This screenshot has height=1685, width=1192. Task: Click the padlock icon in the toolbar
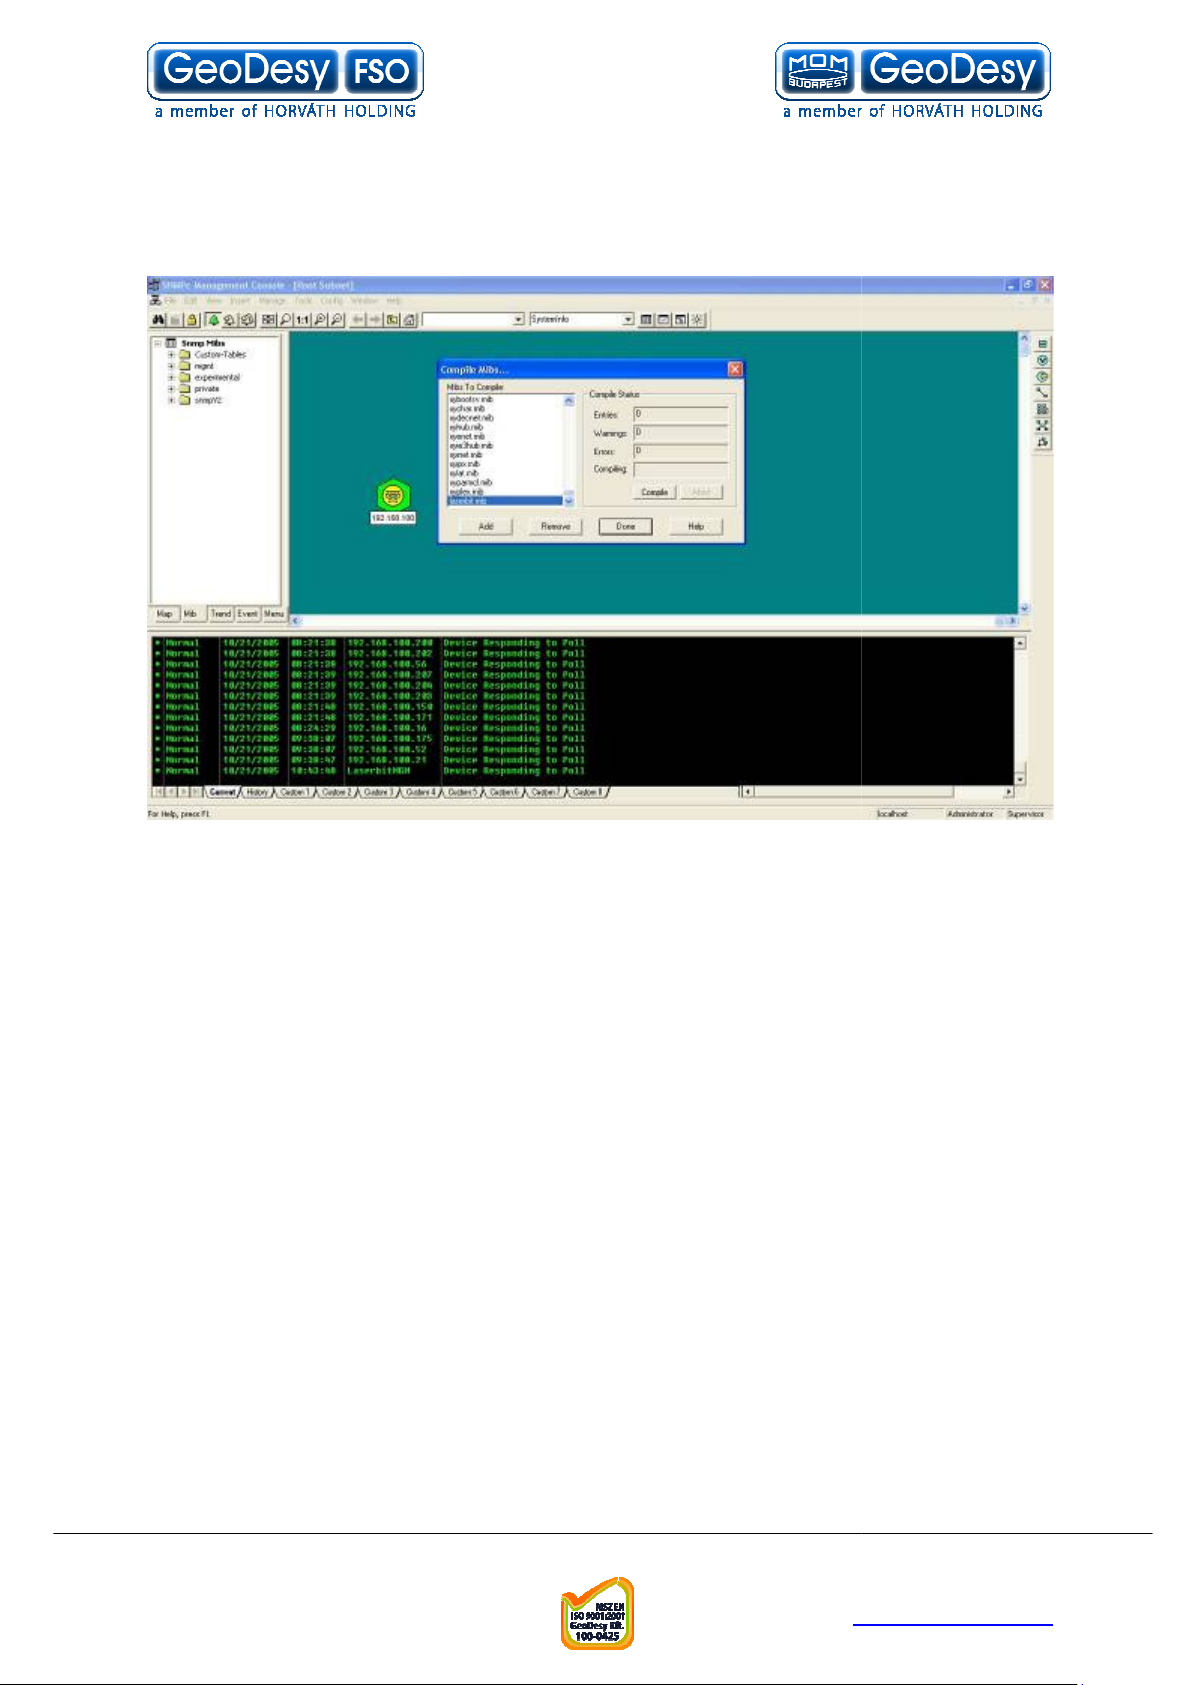click(192, 320)
